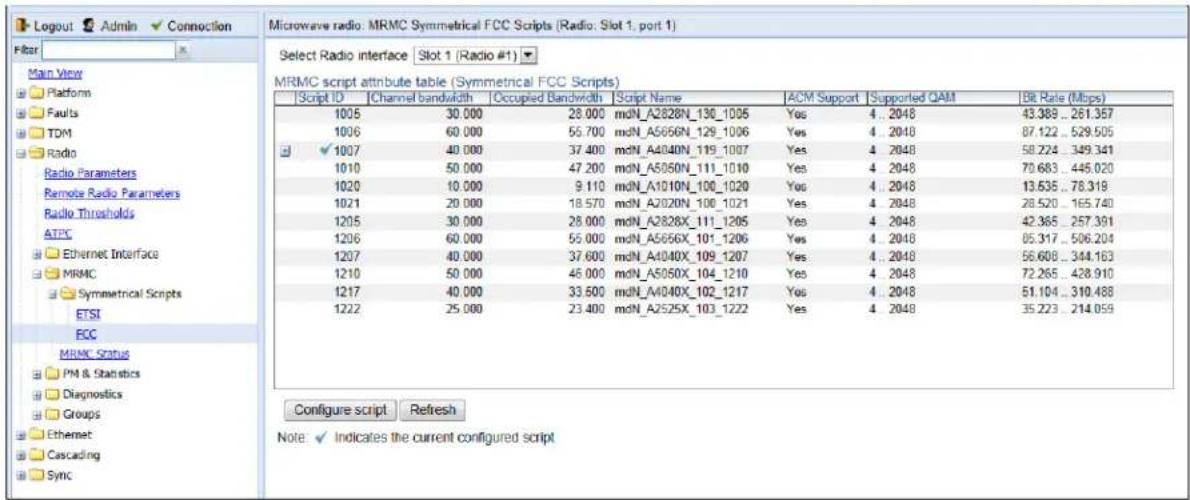Image resolution: width=1190 pixels, height=500 pixels.
Task: Click the Radio open folder icon
Action: 38,154
